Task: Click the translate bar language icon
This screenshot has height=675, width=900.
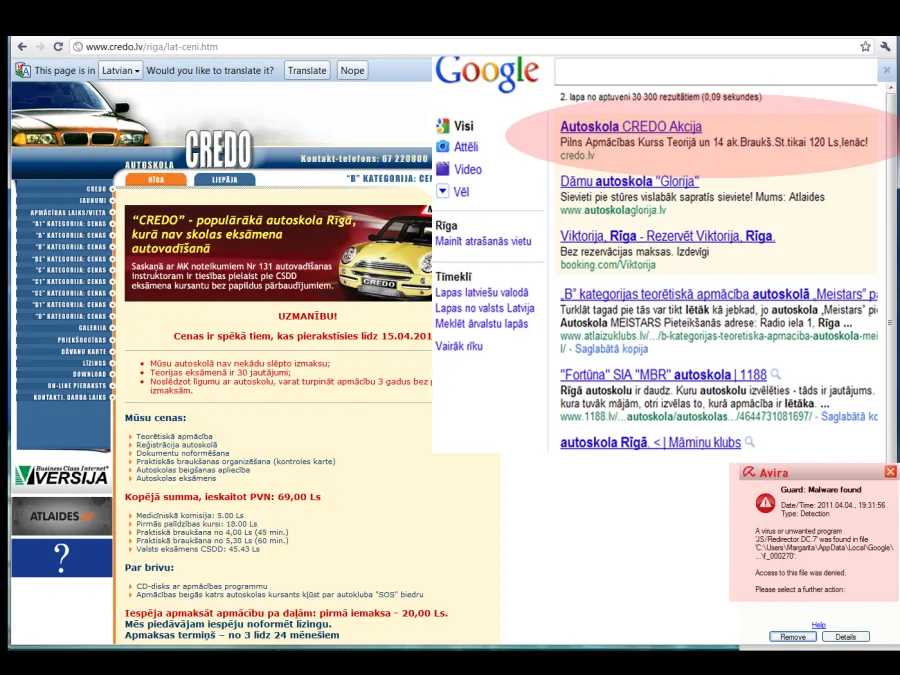Action: coord(23,71)
